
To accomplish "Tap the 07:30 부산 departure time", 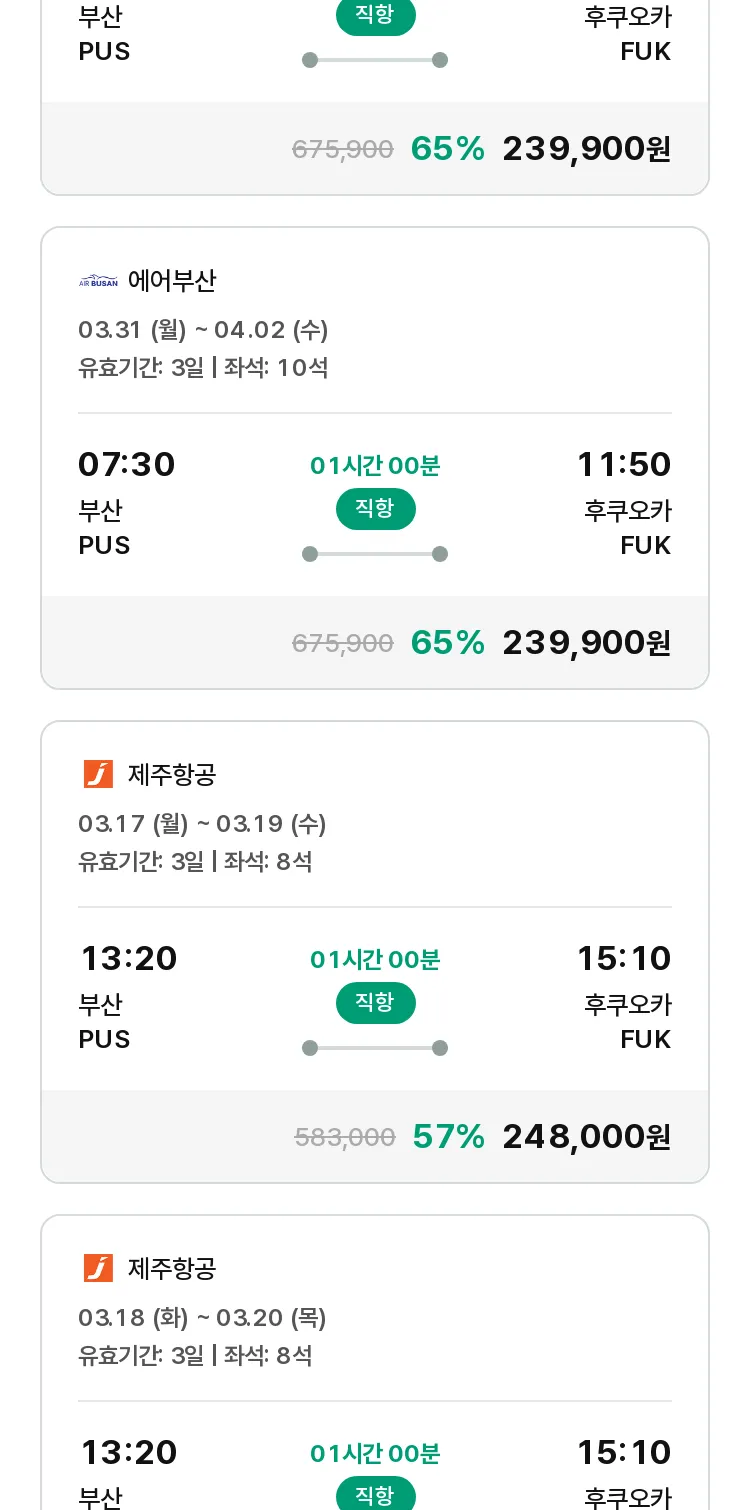I will click(127, 464).
